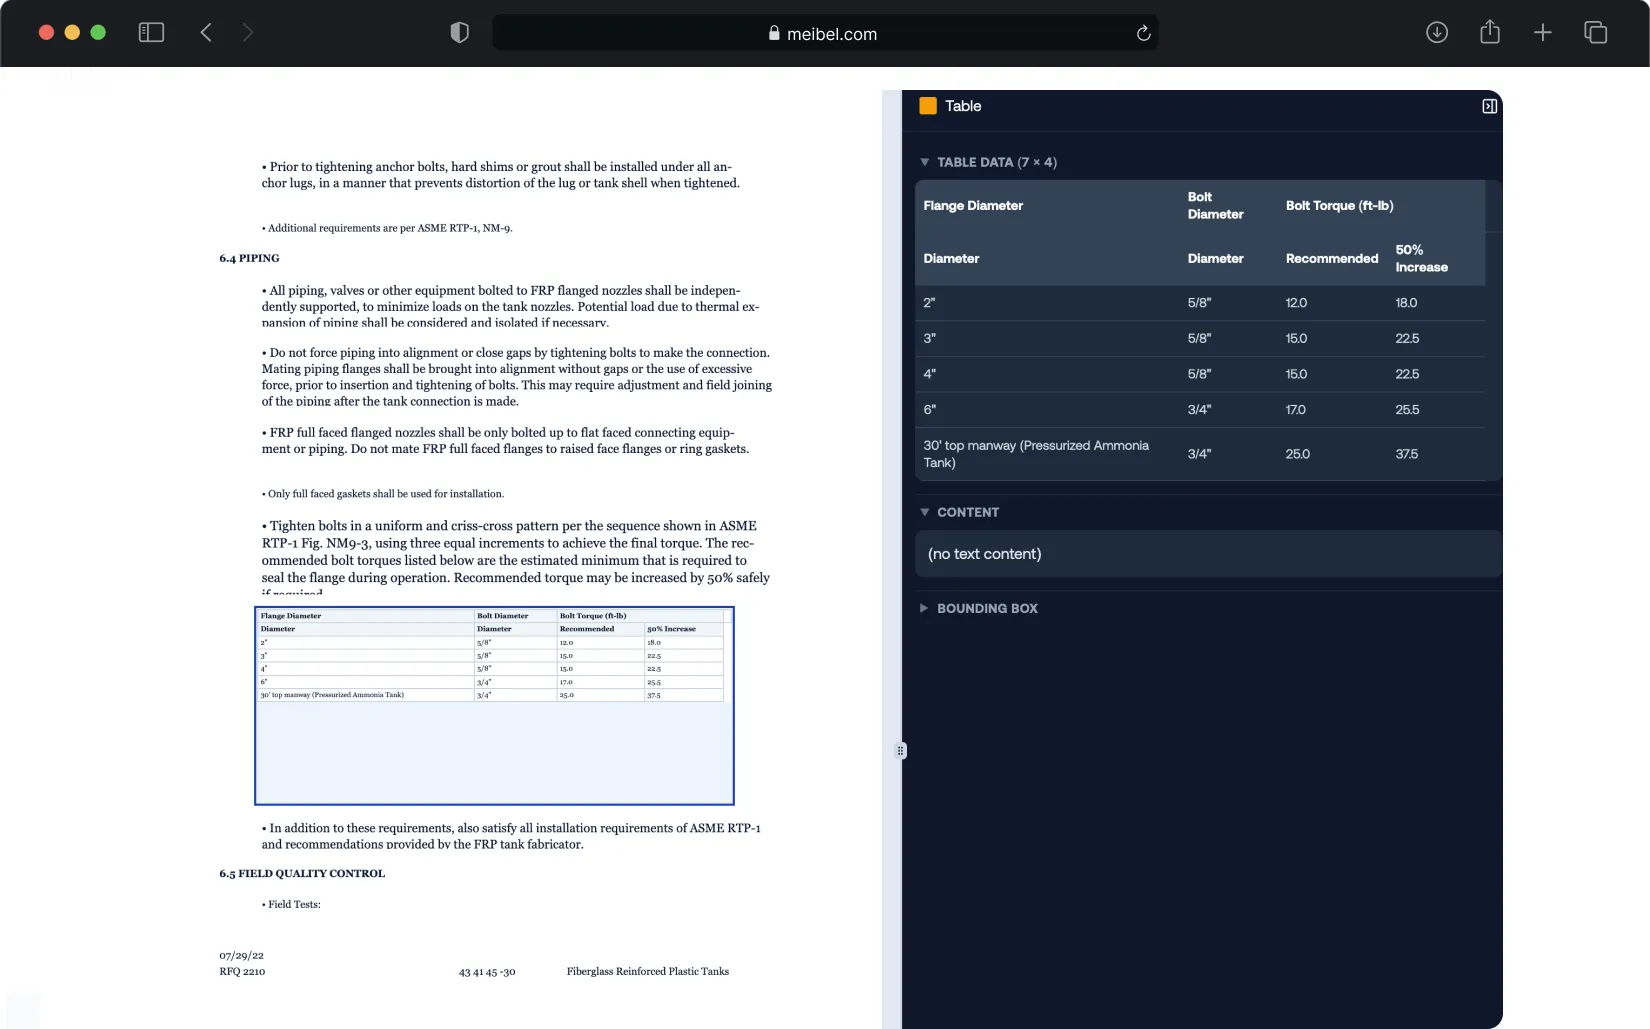
Task: Collapse the CONTENT section
Action: (x=925, y=512)
